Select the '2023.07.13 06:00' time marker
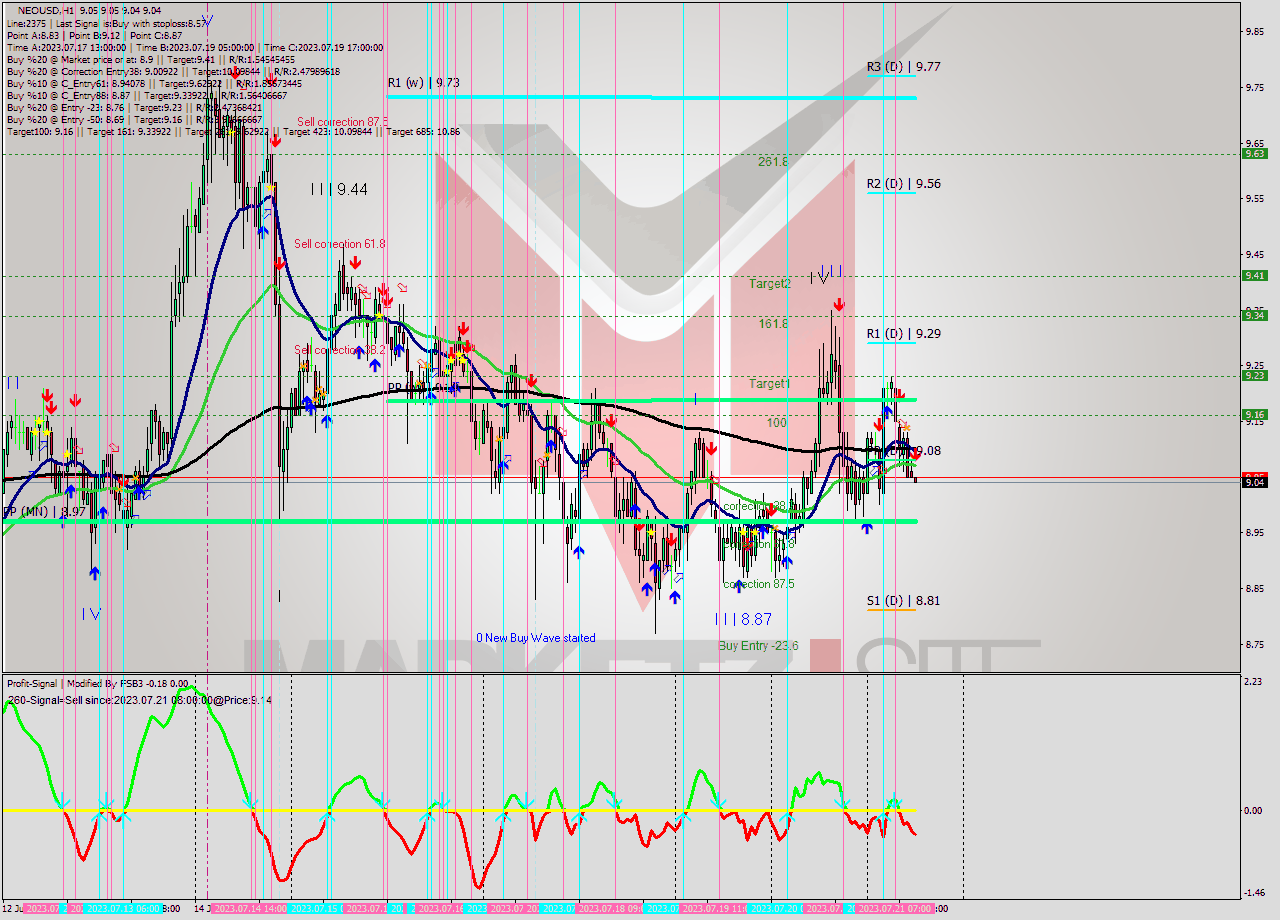This screenshot has height=920, width=1280. tap(123, 909)
